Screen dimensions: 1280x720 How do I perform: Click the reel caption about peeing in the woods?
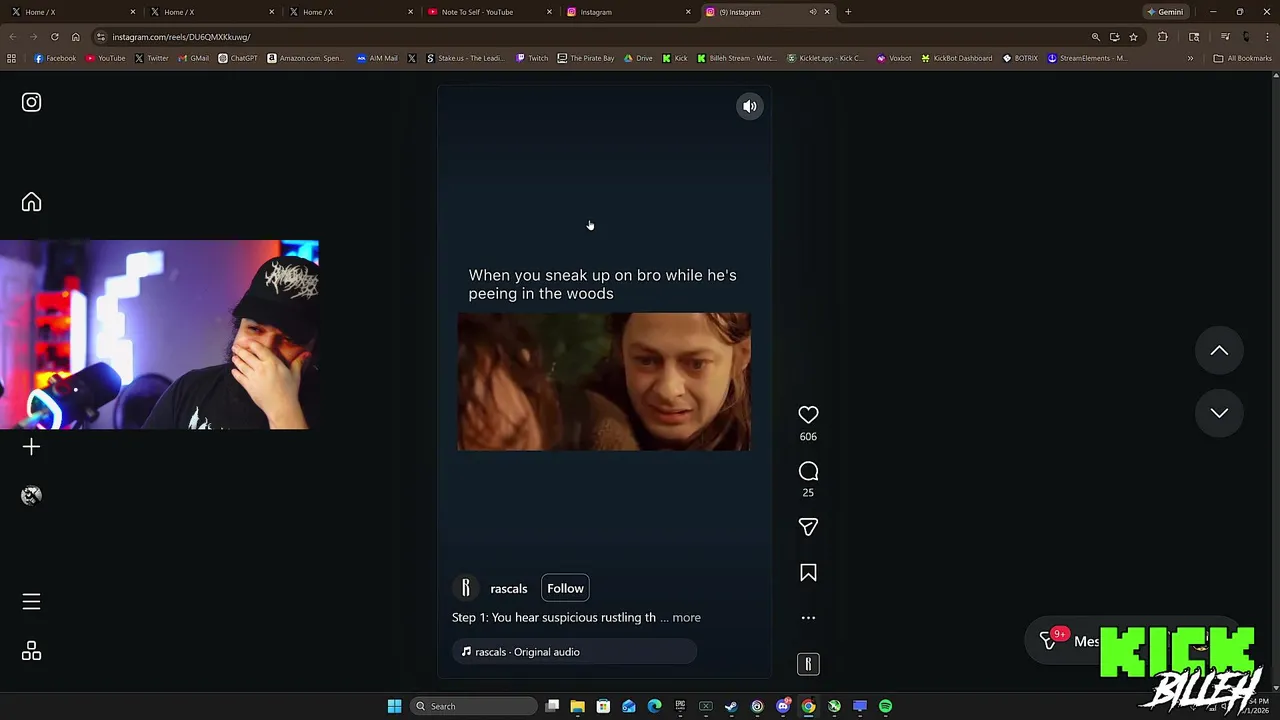602,284
